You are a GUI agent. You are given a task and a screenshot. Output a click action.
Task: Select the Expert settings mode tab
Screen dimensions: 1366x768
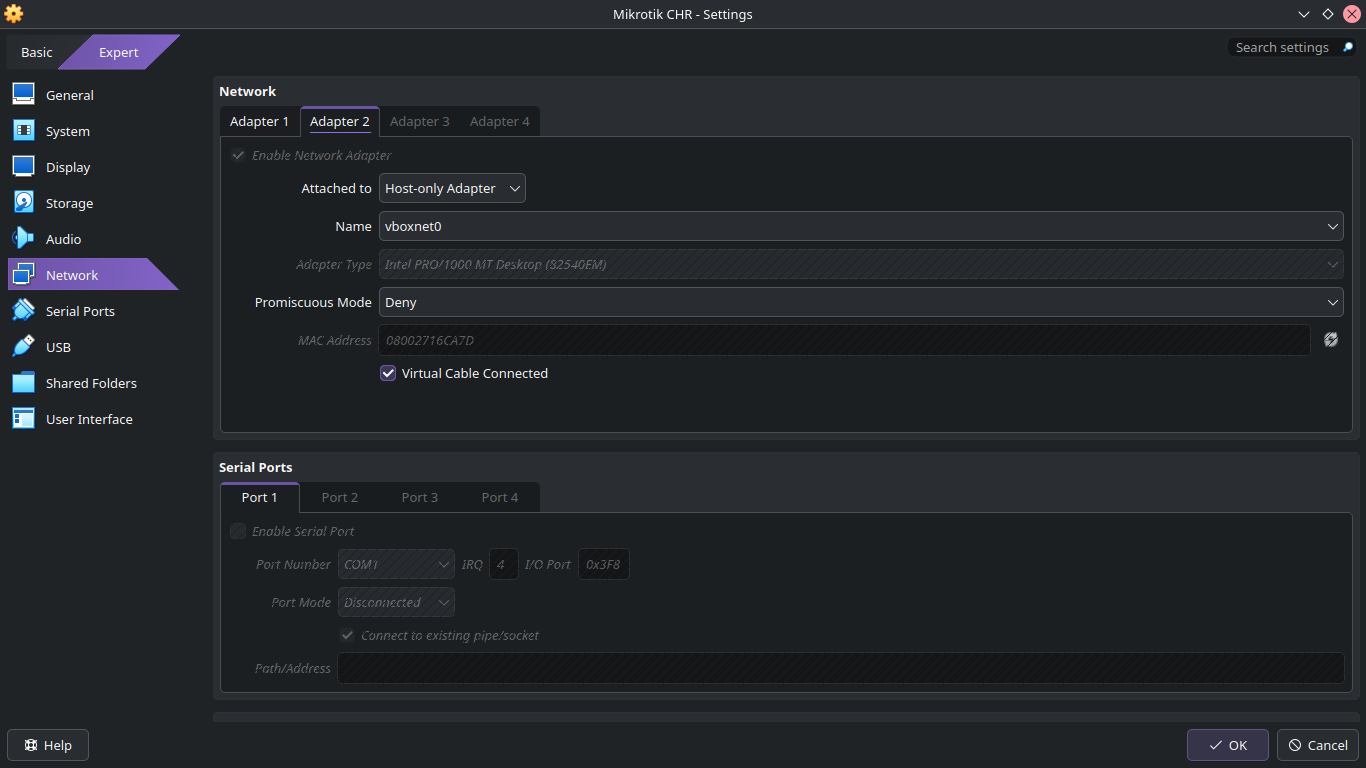pos(119,52)
